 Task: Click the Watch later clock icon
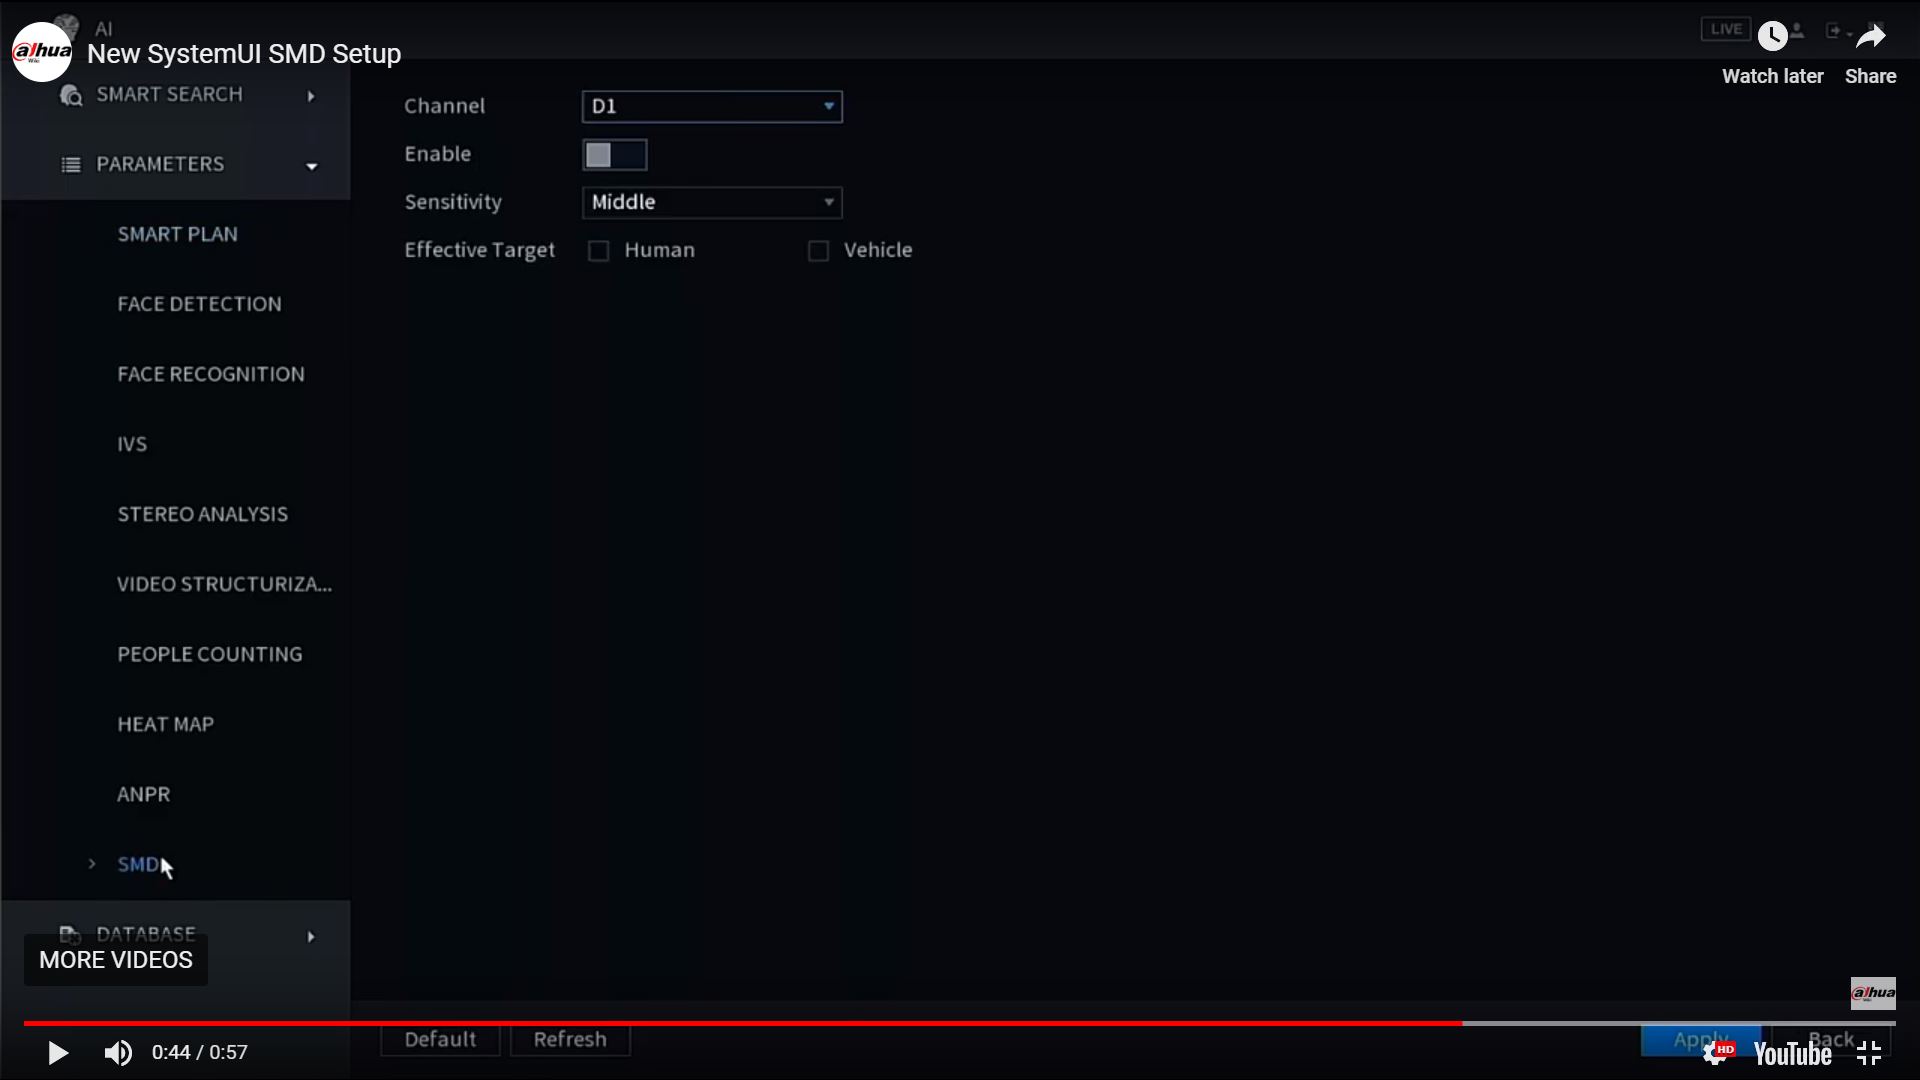point(1772,37)
